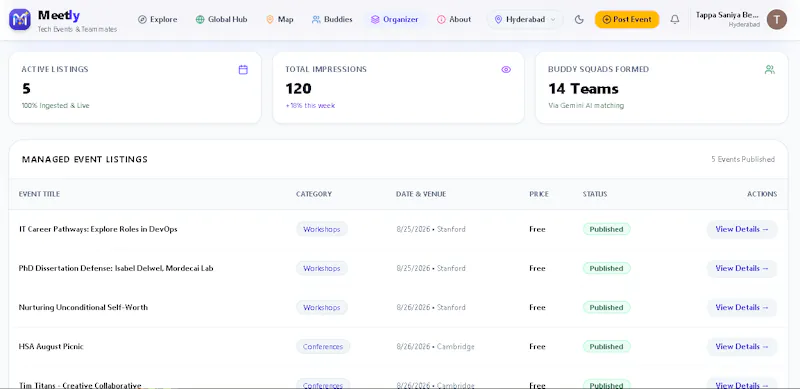Click Published status on Nurturing Self-Worth row

[607, 307]
